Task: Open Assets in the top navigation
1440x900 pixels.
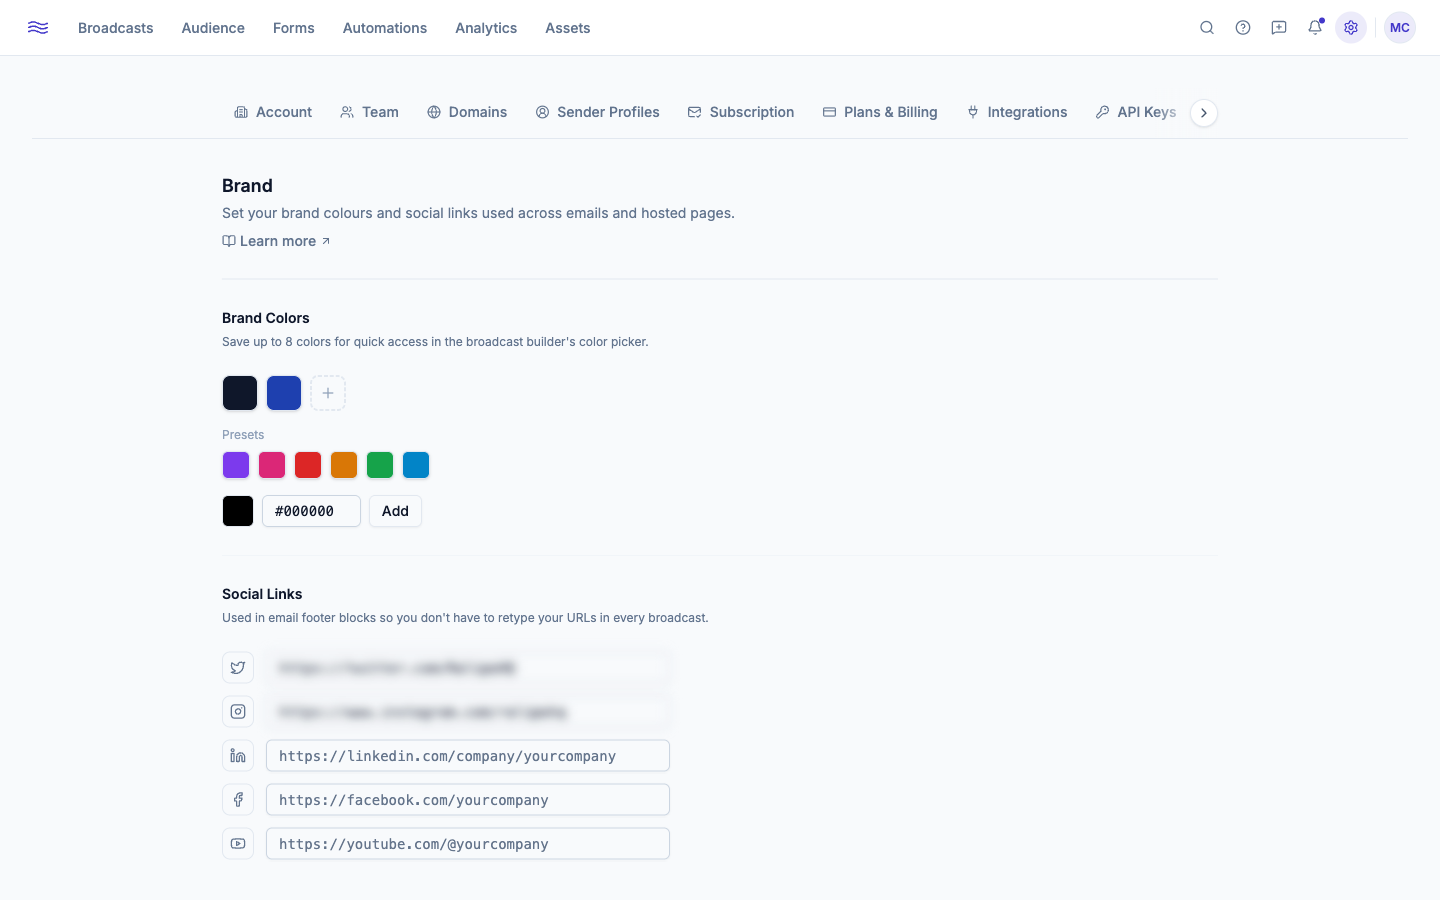Action: tap(568, 28)
